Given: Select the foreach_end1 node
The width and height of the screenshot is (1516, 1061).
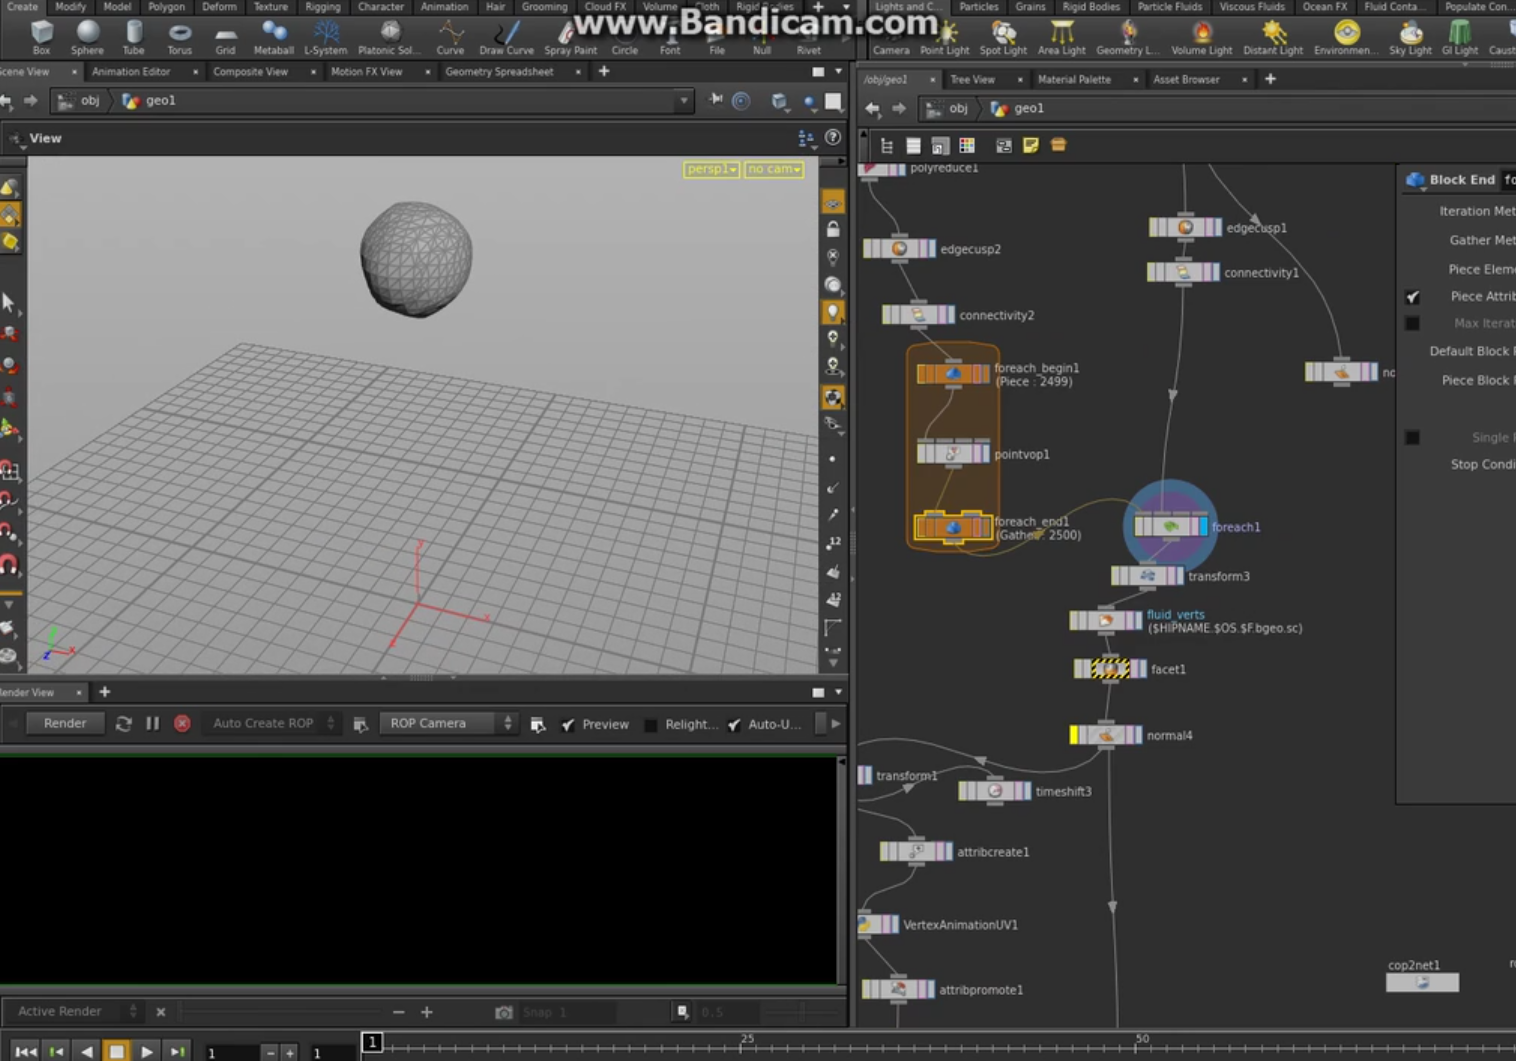Looking at the screenshot, I should tap(953, 527).
